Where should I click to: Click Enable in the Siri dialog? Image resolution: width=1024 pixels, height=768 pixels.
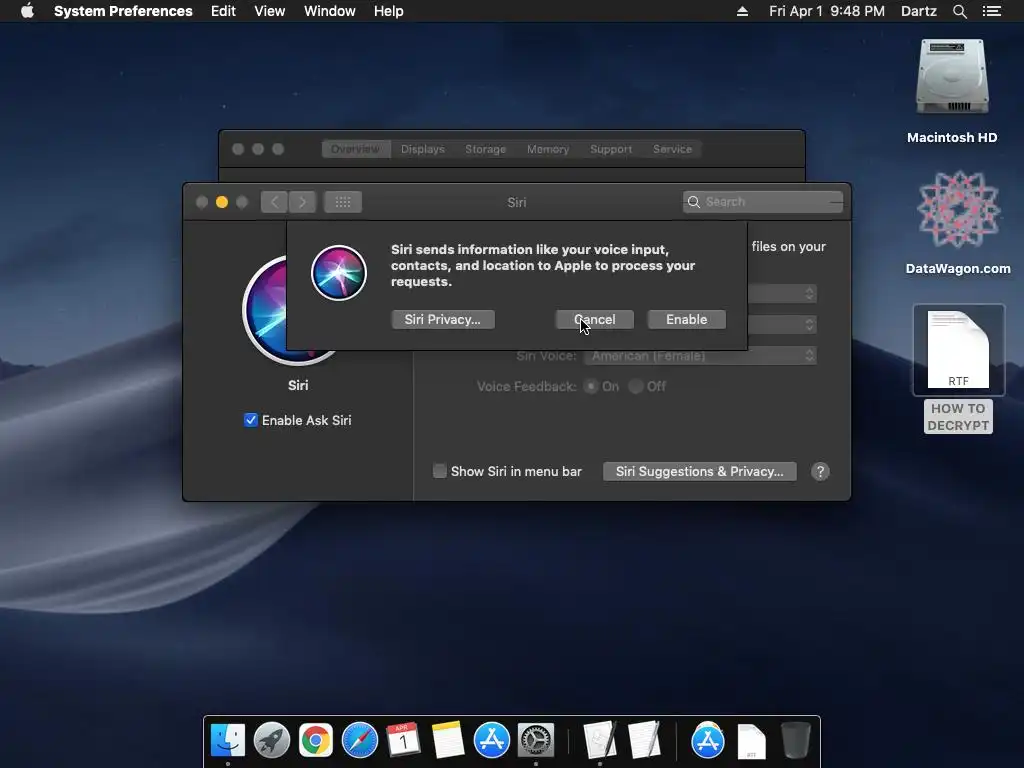tap(686, 319)
